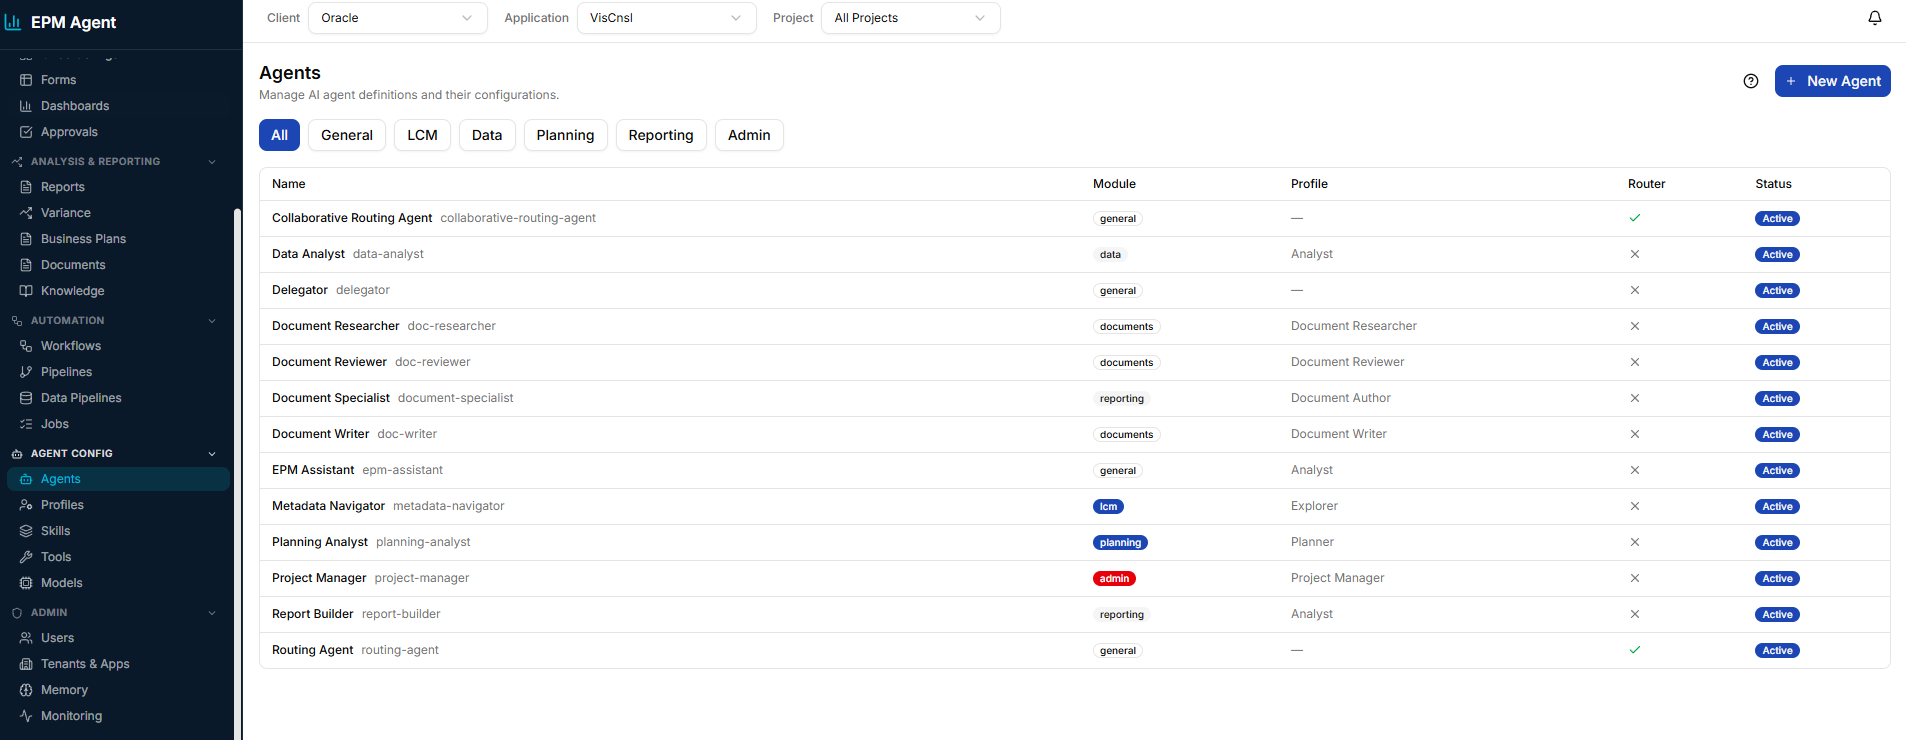Open the Application dropdown showing VisCnsl

pos(666,18)
